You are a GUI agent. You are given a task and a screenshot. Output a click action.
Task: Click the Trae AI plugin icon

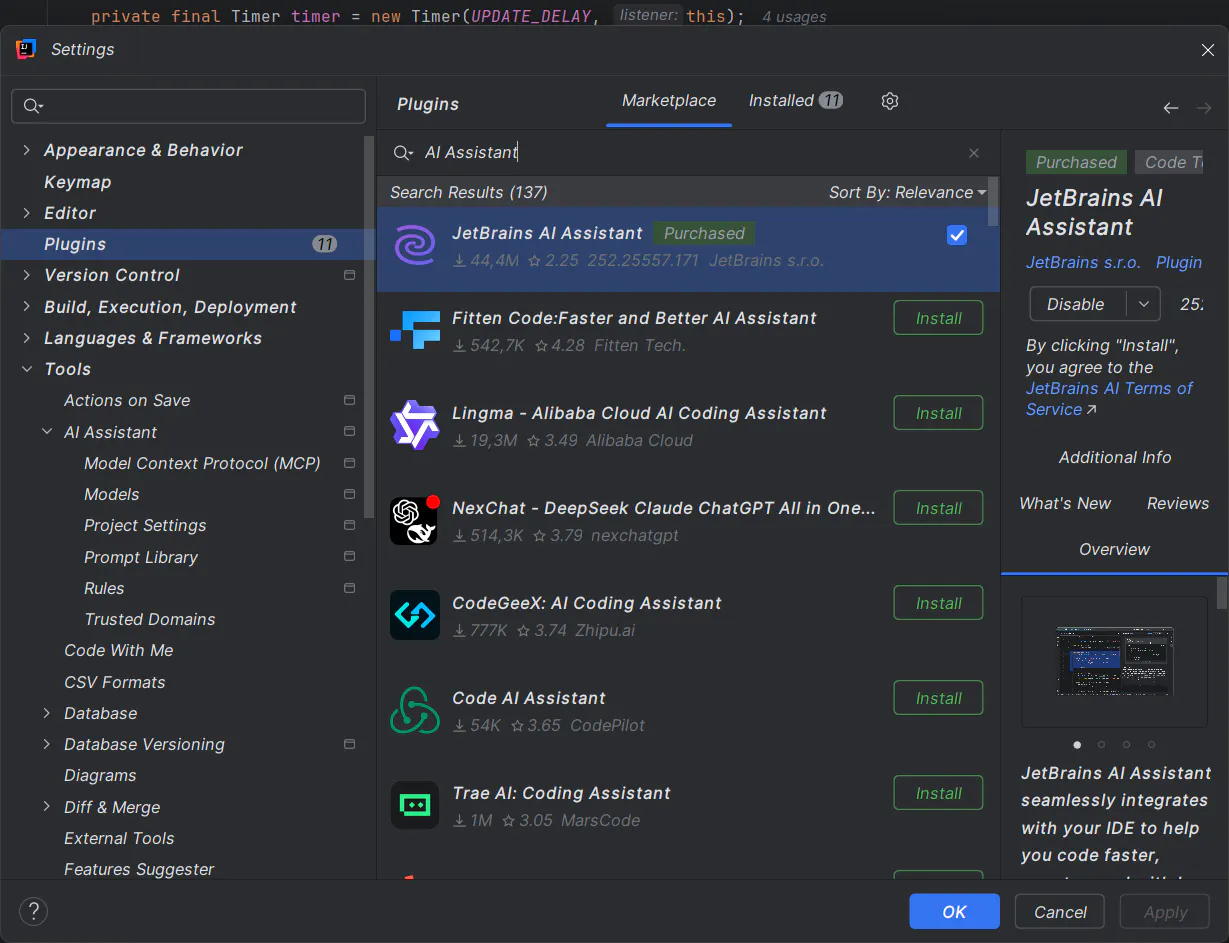(x=414, y=804)
